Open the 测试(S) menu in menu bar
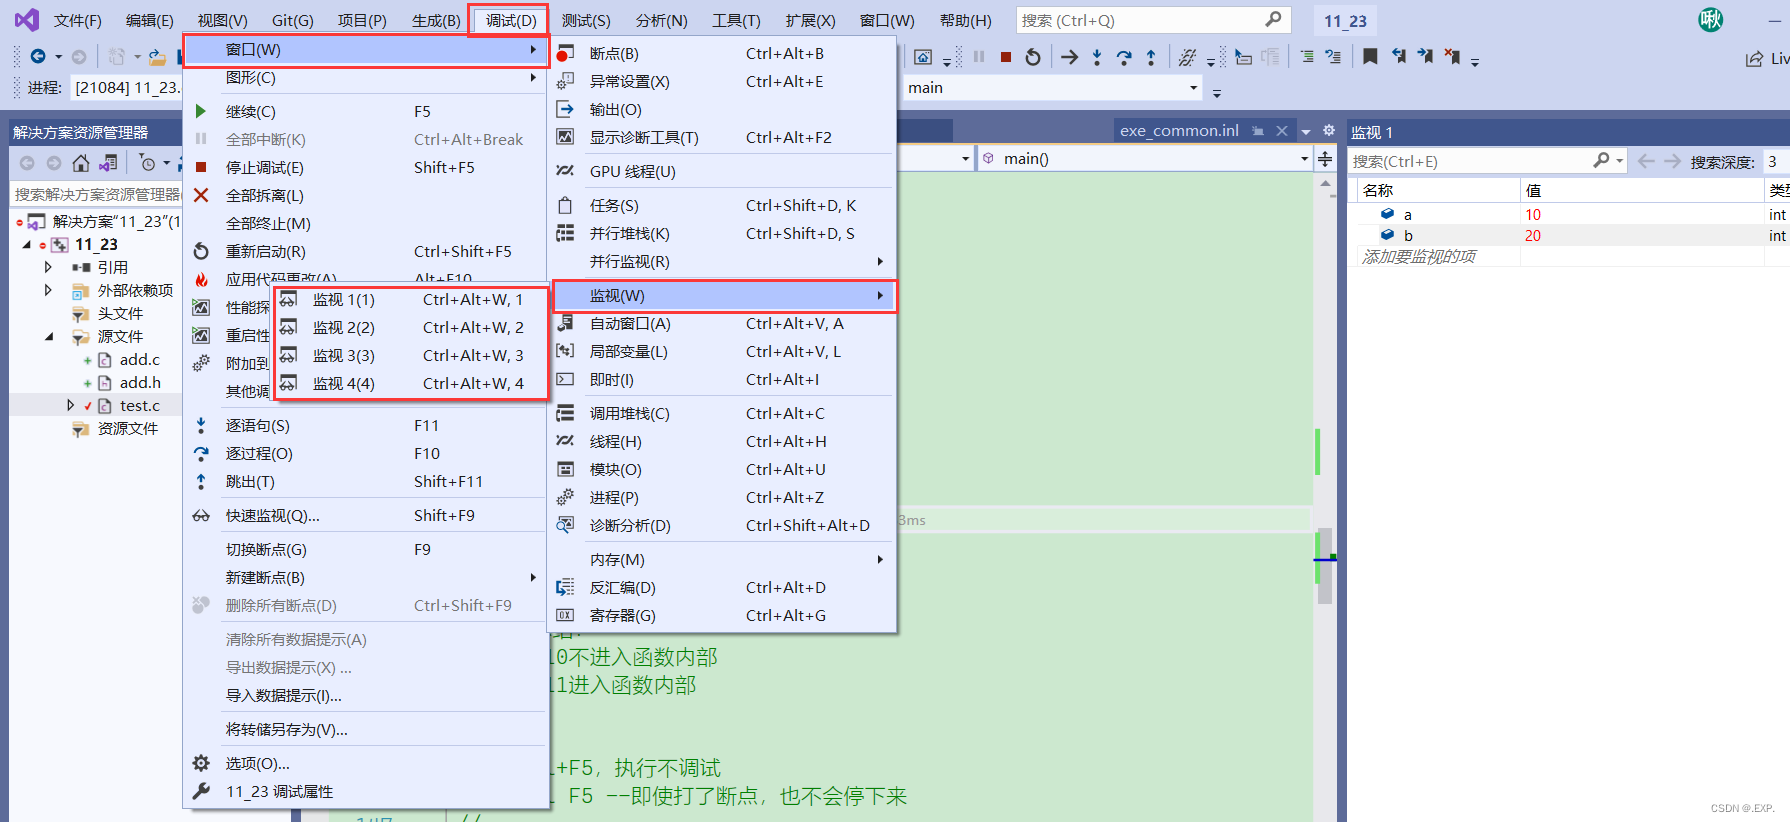The height and width of the screenshot is (822, 1790). coord(586,20)
